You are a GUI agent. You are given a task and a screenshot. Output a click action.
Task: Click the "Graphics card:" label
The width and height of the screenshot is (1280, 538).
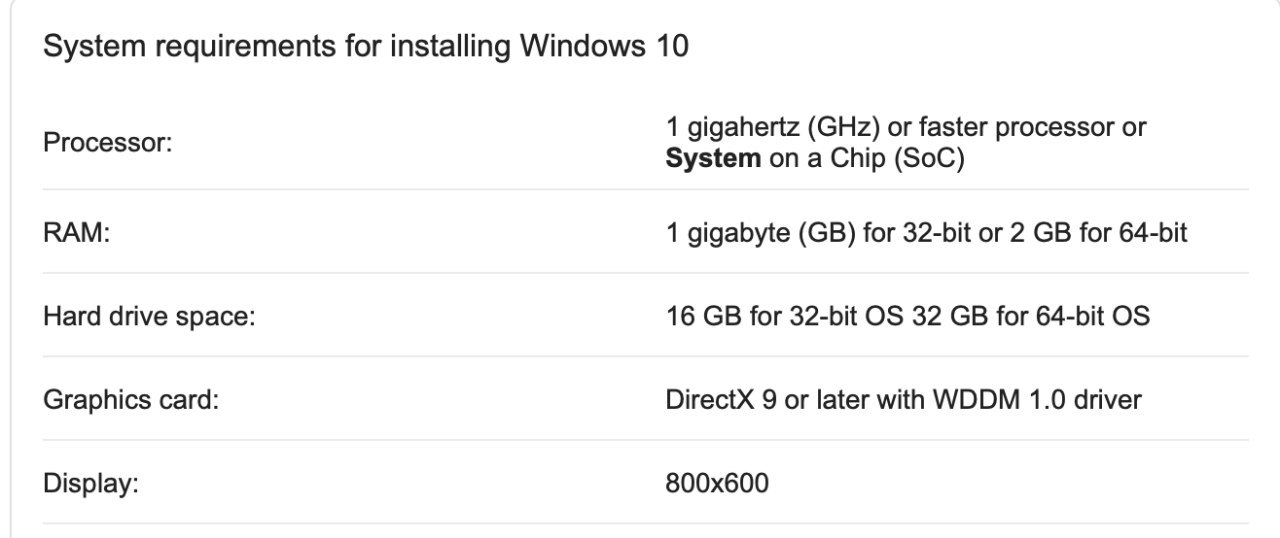pos(130,401)
